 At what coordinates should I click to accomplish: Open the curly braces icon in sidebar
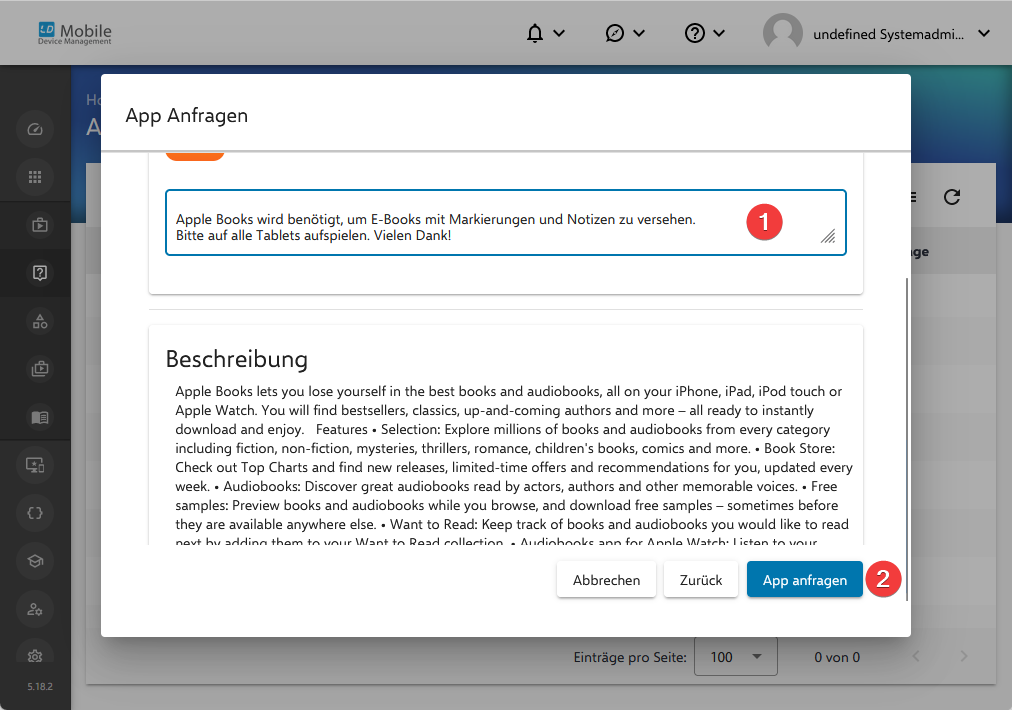(35, 513)
